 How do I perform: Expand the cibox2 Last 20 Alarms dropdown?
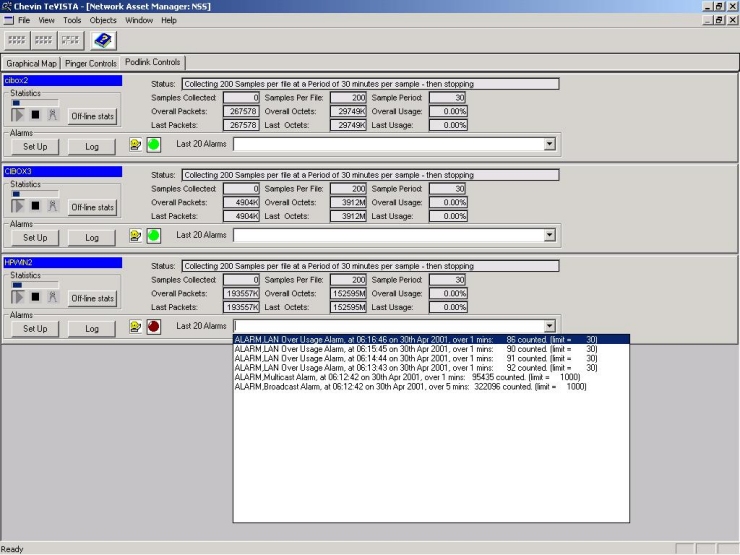click(549, 144)
